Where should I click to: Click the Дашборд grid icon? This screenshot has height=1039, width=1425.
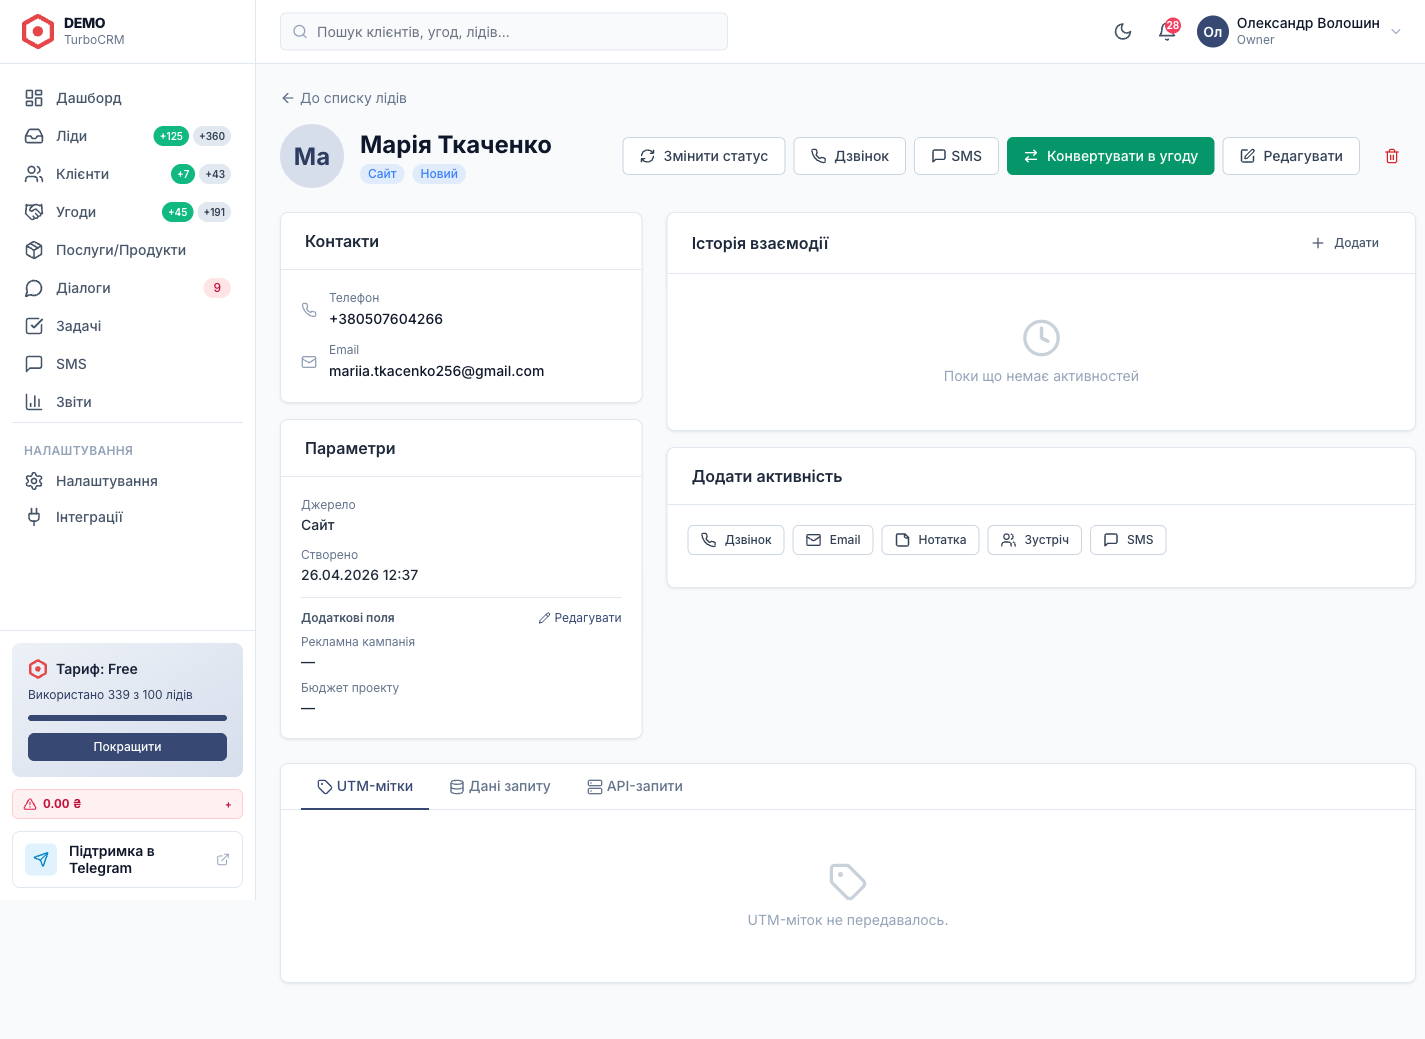pyautogui.click(x=34, y=98)
